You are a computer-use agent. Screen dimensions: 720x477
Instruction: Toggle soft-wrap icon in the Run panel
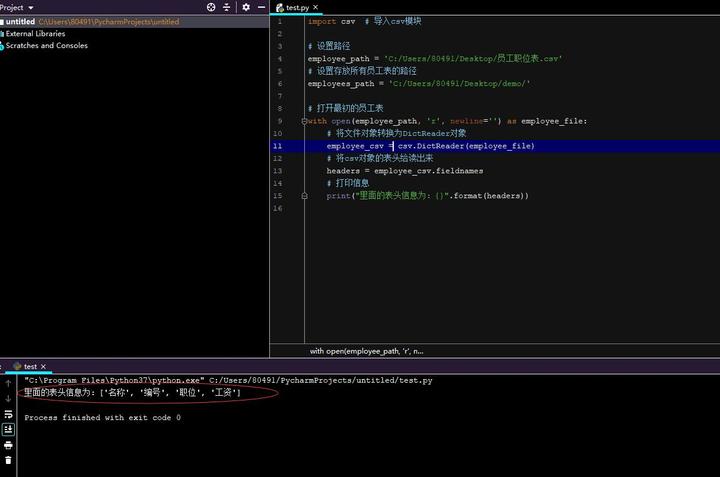click(x=8, y=414)
